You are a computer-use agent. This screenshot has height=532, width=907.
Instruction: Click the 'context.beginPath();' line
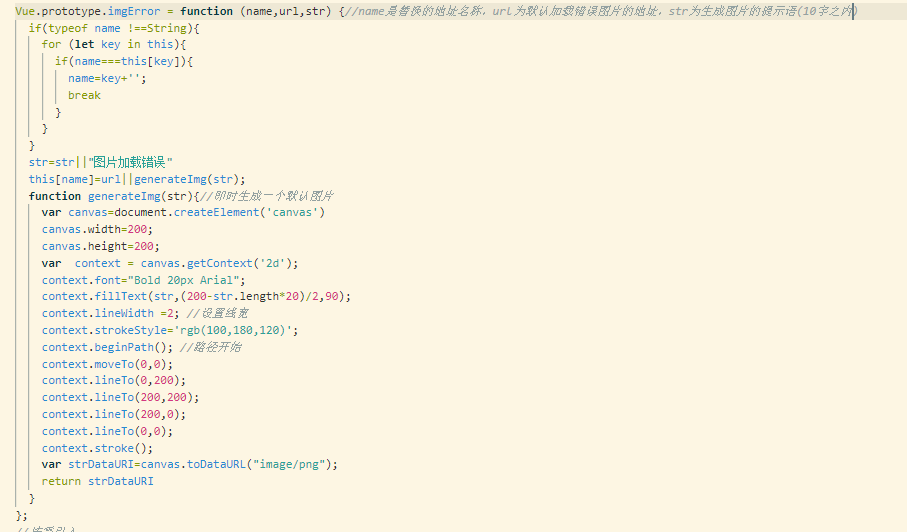tap(107, 346)
